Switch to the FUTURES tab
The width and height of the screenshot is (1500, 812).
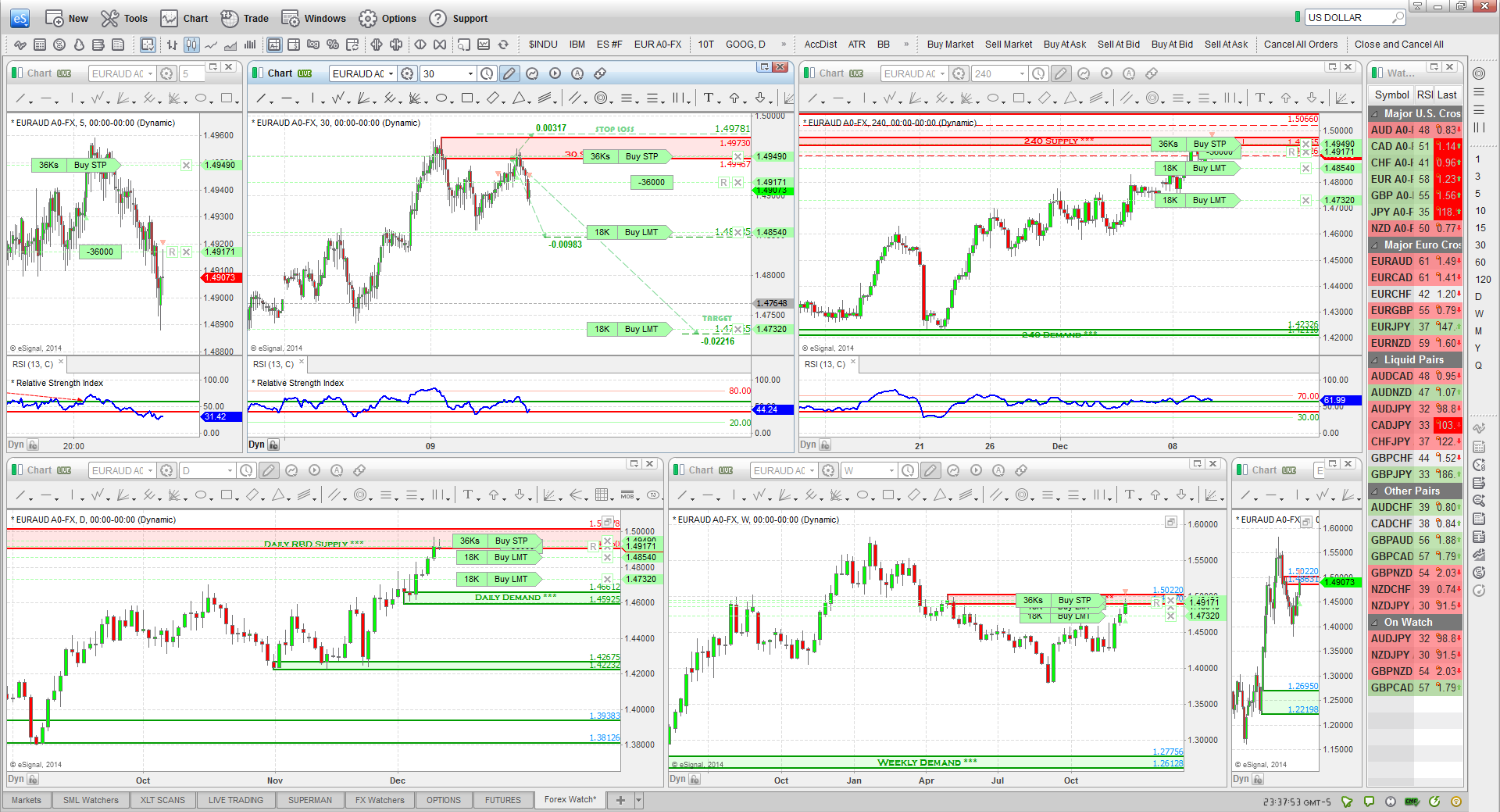(502, 800)
